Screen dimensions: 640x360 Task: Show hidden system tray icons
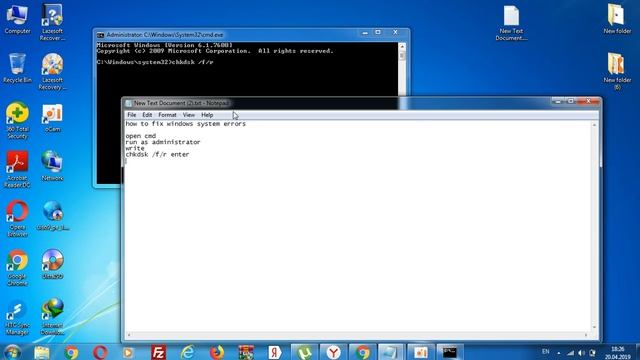[x=558, y=353]
